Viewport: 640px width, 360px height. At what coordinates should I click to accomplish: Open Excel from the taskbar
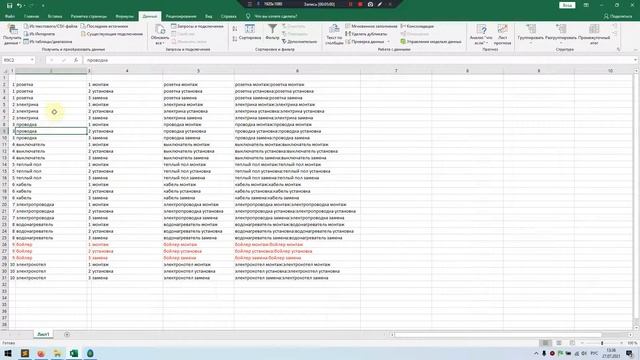tap(74, 353)
